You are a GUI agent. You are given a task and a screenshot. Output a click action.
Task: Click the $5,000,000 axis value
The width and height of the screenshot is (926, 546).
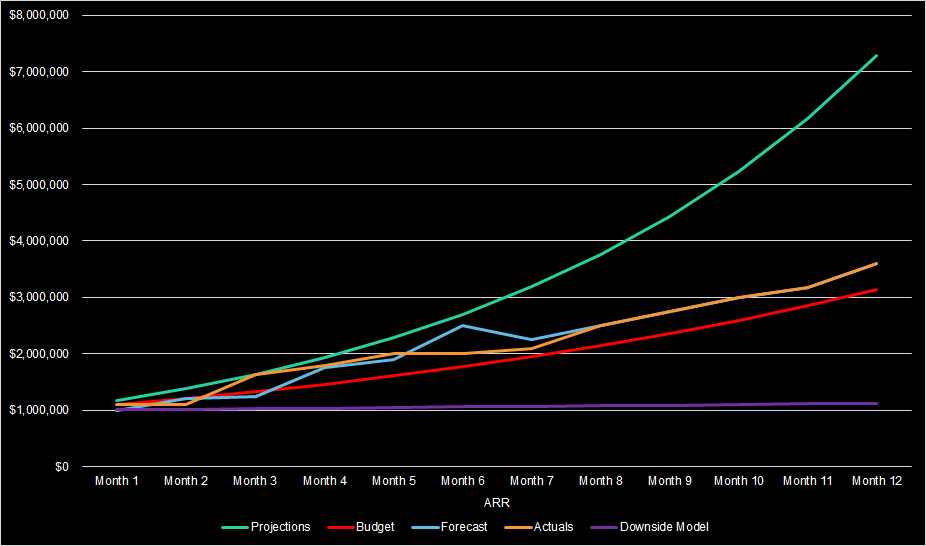click(39, 185)
